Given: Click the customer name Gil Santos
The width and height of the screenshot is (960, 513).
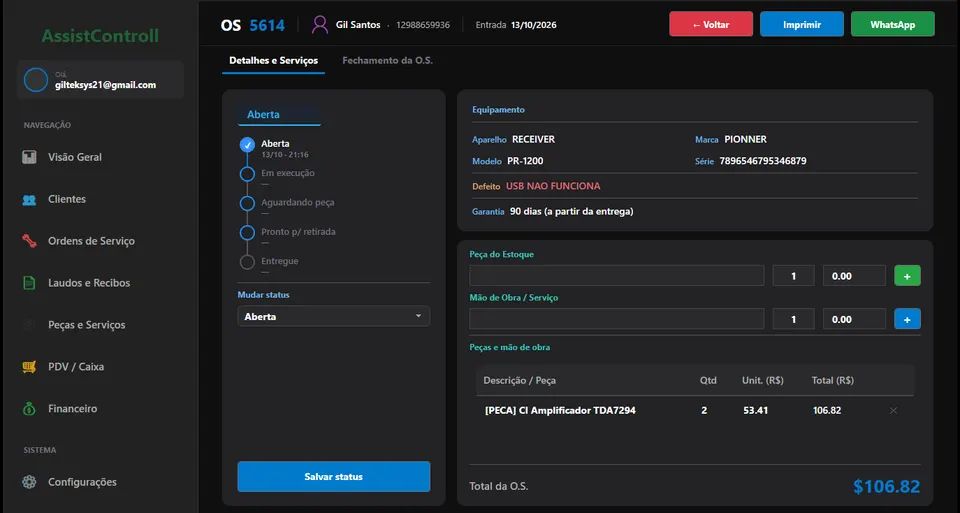Looking at the screenshot, I should [358, 24].
